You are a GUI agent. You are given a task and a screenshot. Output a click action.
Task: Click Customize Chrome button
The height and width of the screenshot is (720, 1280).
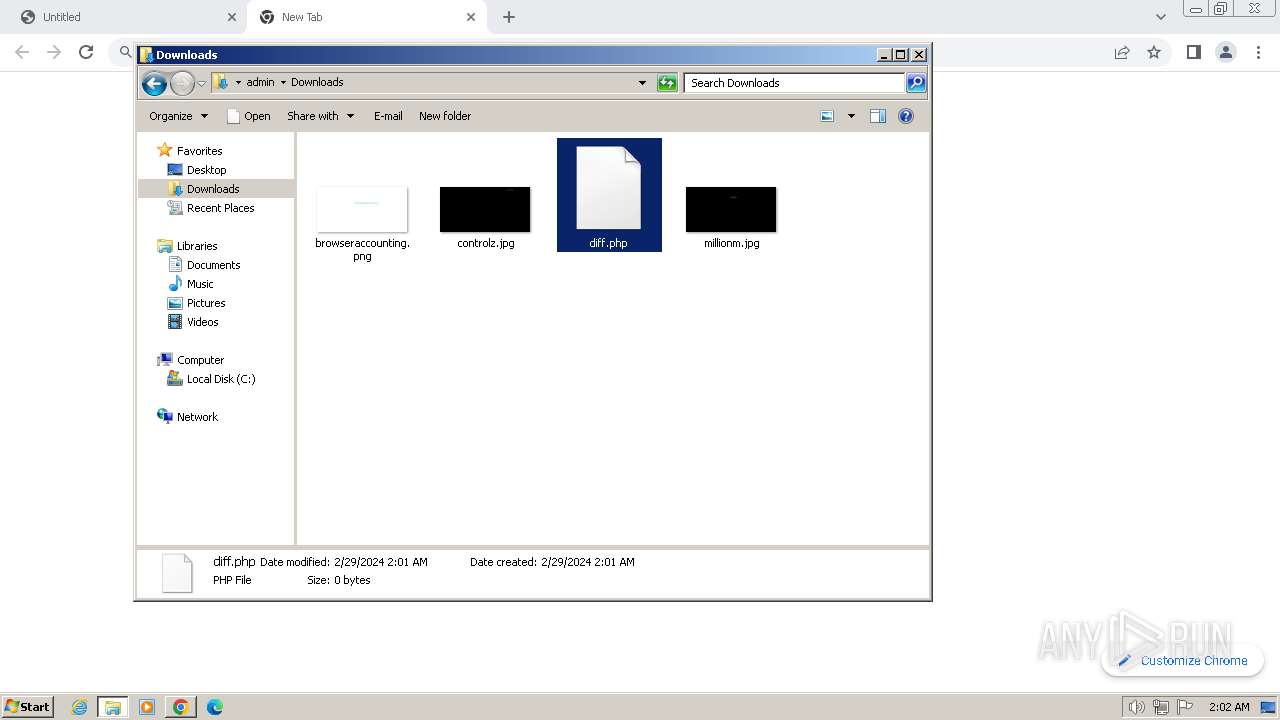(x=1182, y=660)
